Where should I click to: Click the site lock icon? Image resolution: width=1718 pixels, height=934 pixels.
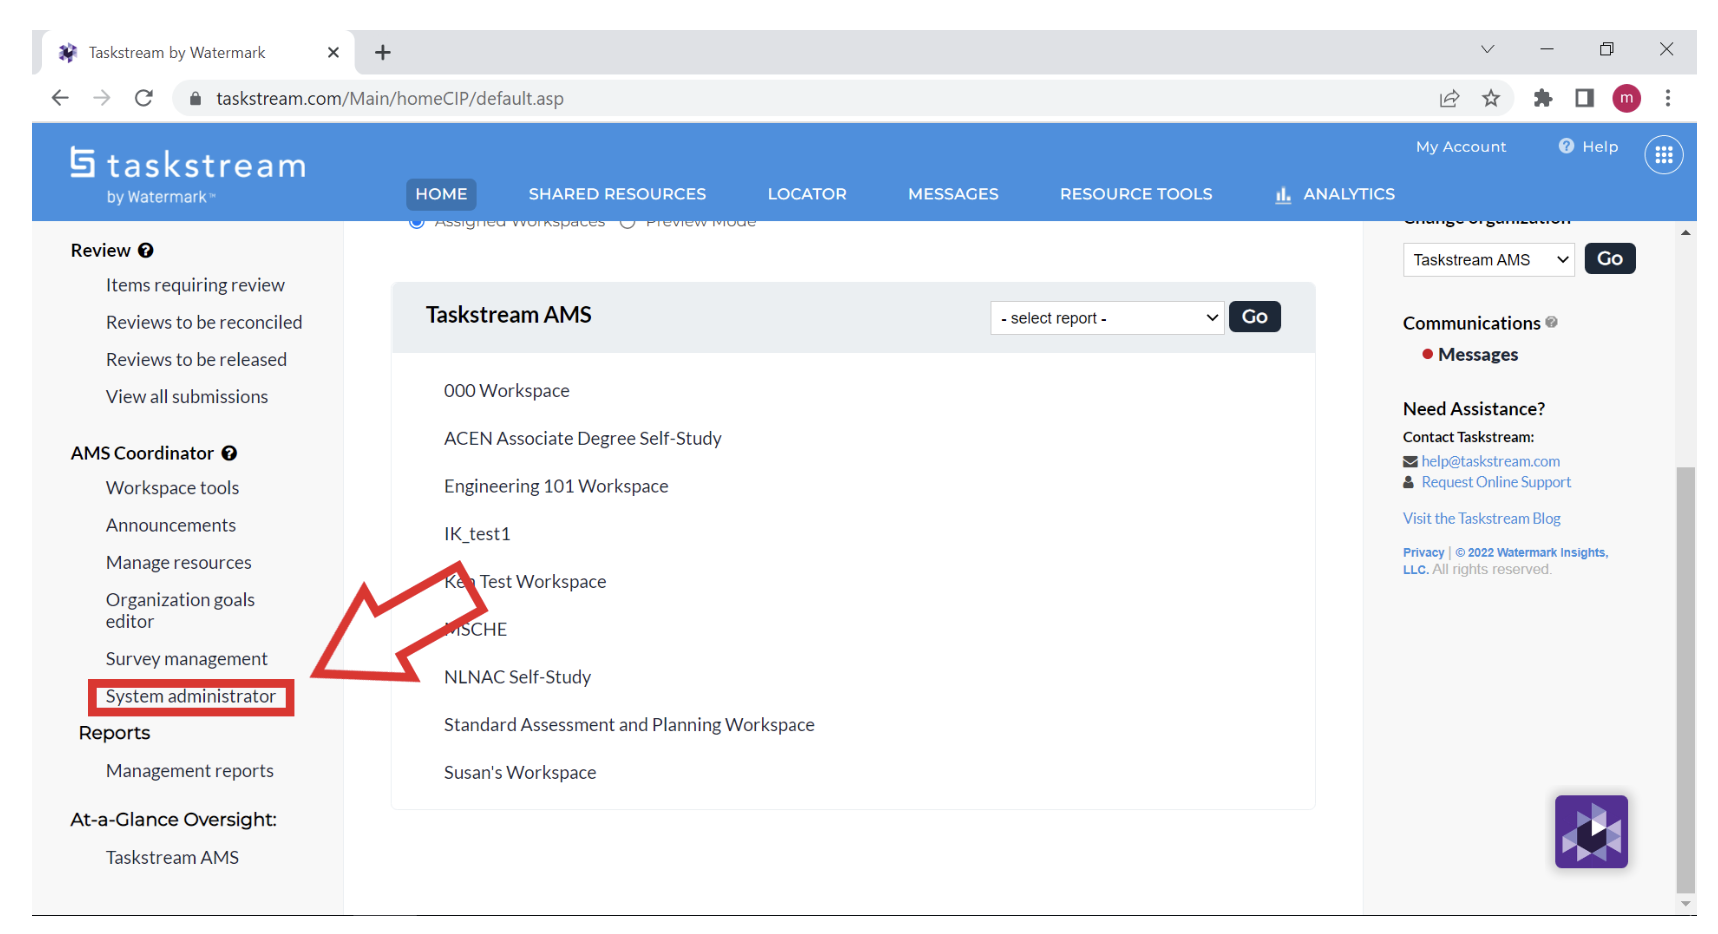pyautogui.click(x=196, y=98)
